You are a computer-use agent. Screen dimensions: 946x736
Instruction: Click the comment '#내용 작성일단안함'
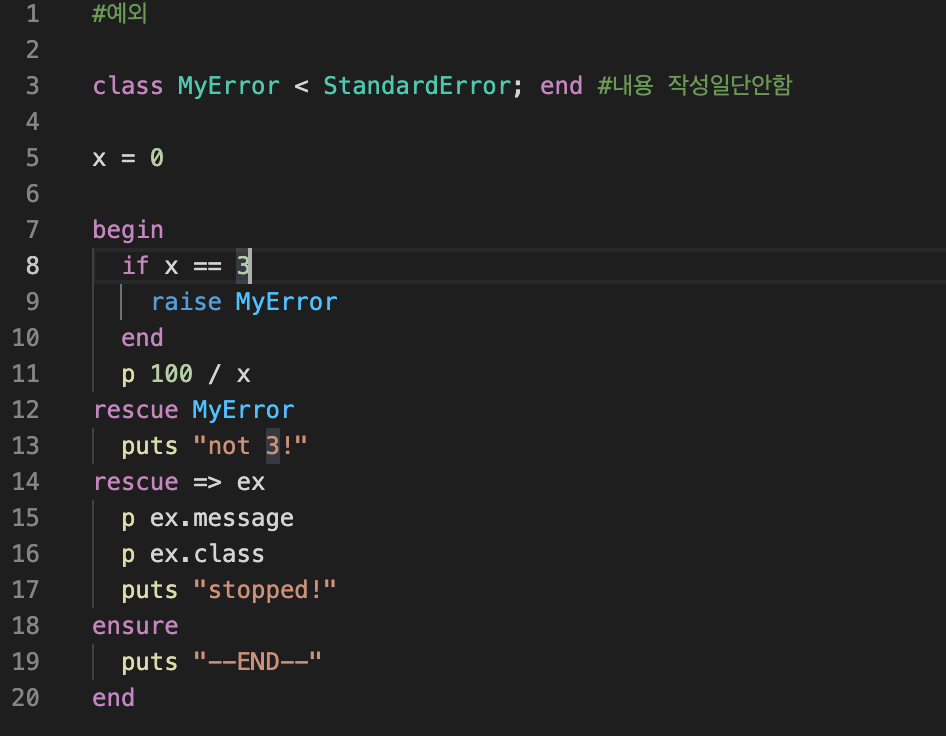(x=694, y=85)
